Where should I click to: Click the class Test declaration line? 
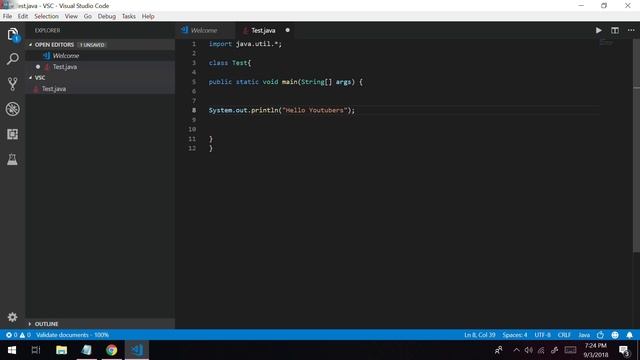tap(230, 63)
